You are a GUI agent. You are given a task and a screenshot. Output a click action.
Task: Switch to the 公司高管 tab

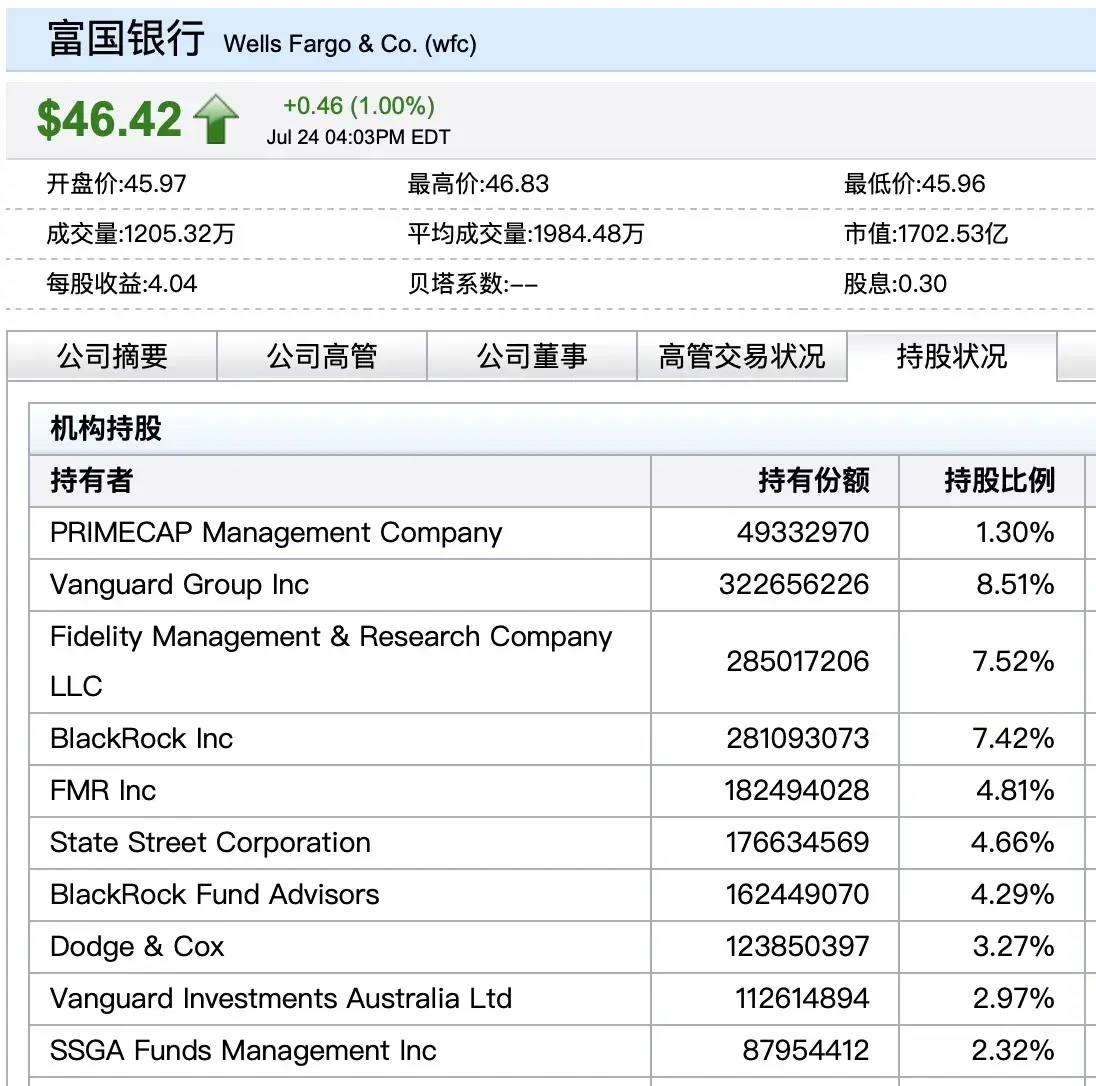pyautogui.click(x=322, y=357)
